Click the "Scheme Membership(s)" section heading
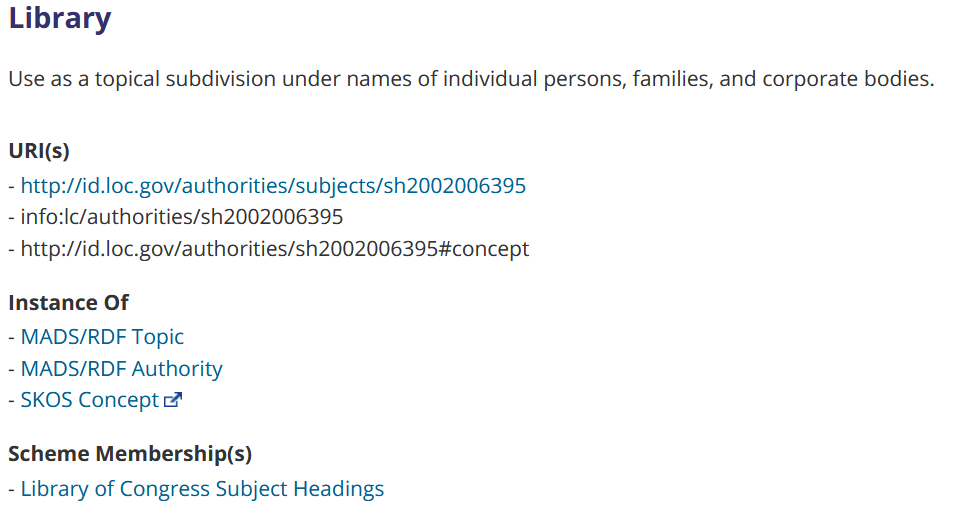This screenshot has width=953, height=517. [130, 454]
